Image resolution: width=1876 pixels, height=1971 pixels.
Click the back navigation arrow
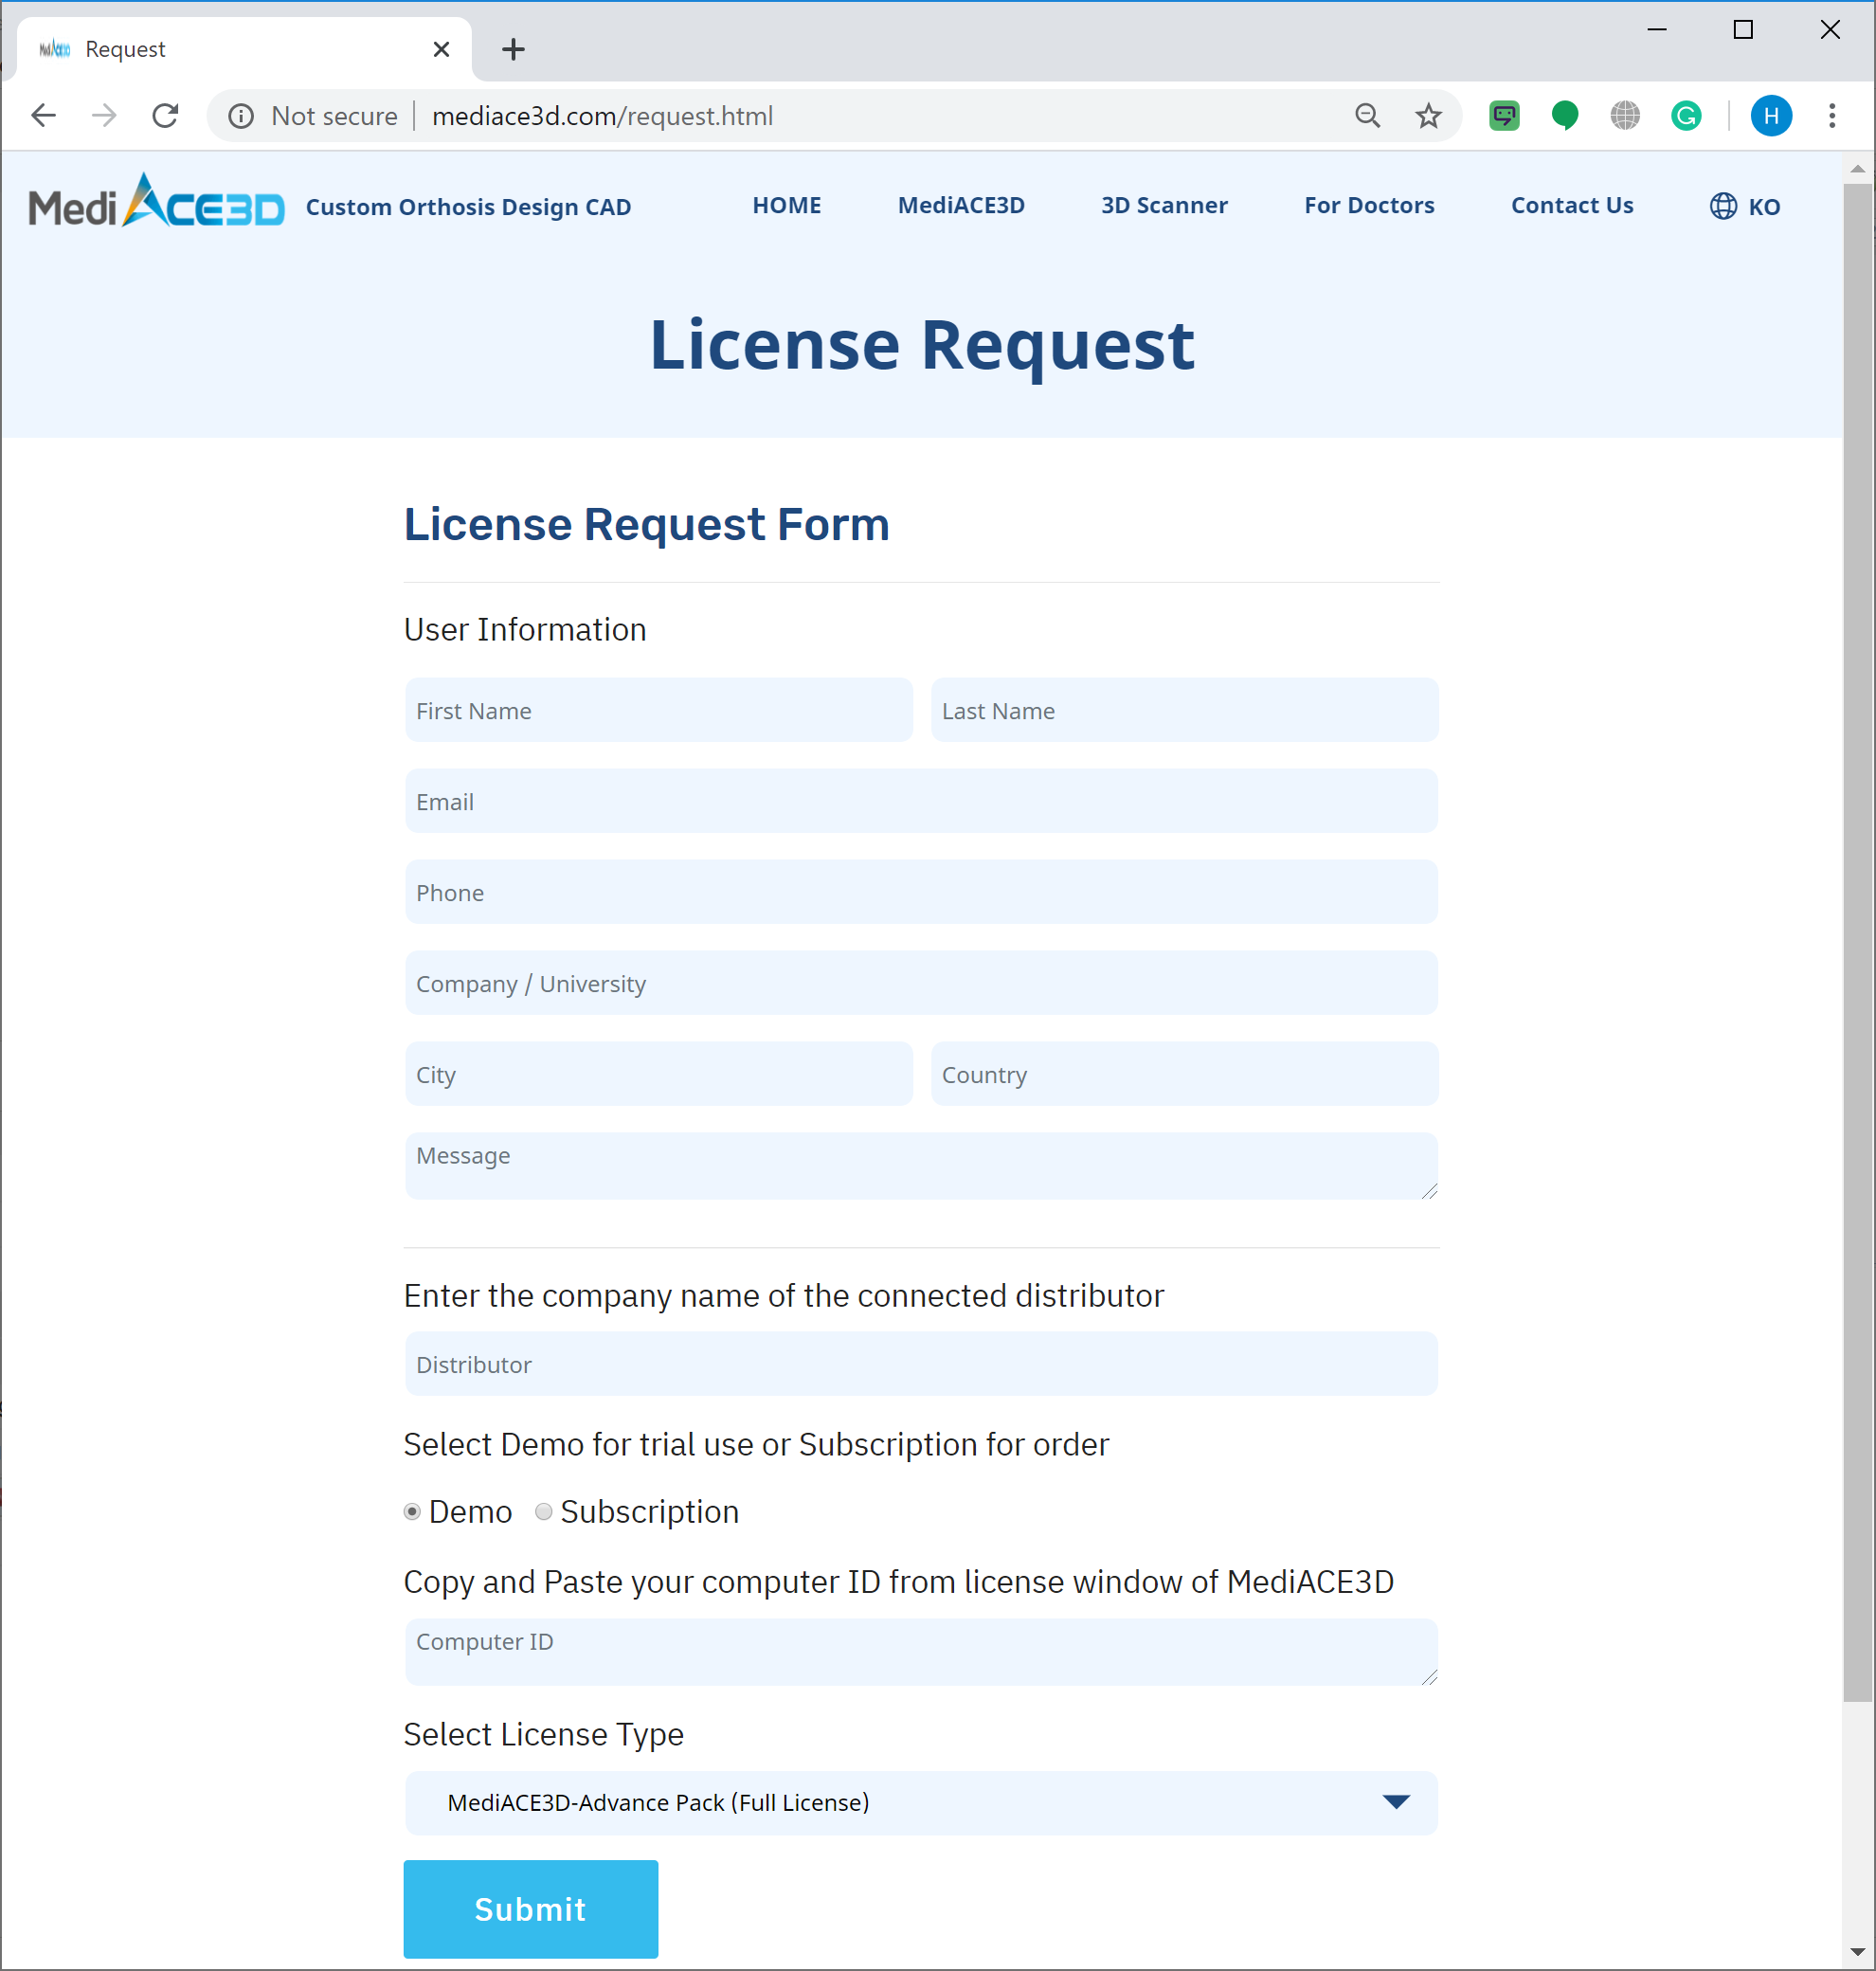pyautogui.click(x=43, y=115)
